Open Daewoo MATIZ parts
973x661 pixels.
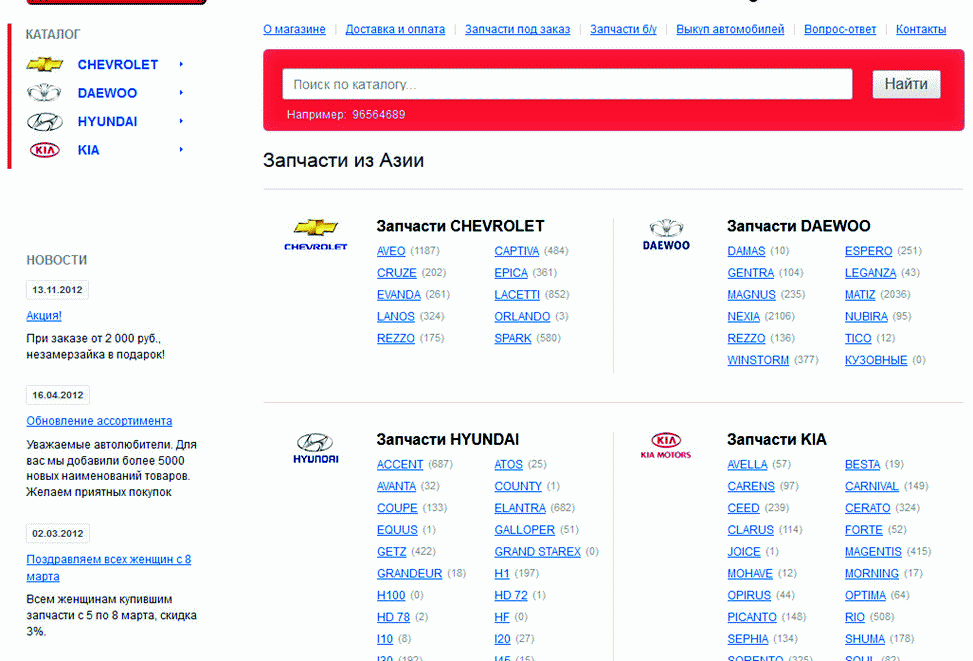point(860,294)
